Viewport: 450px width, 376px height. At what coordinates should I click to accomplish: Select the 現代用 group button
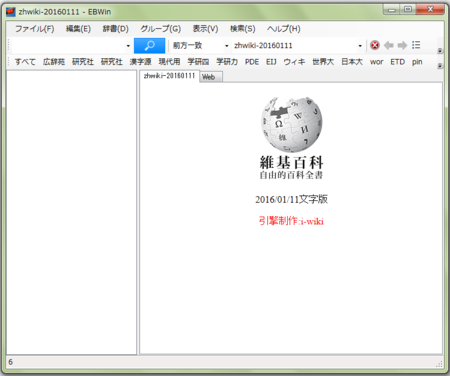point(169,62)
